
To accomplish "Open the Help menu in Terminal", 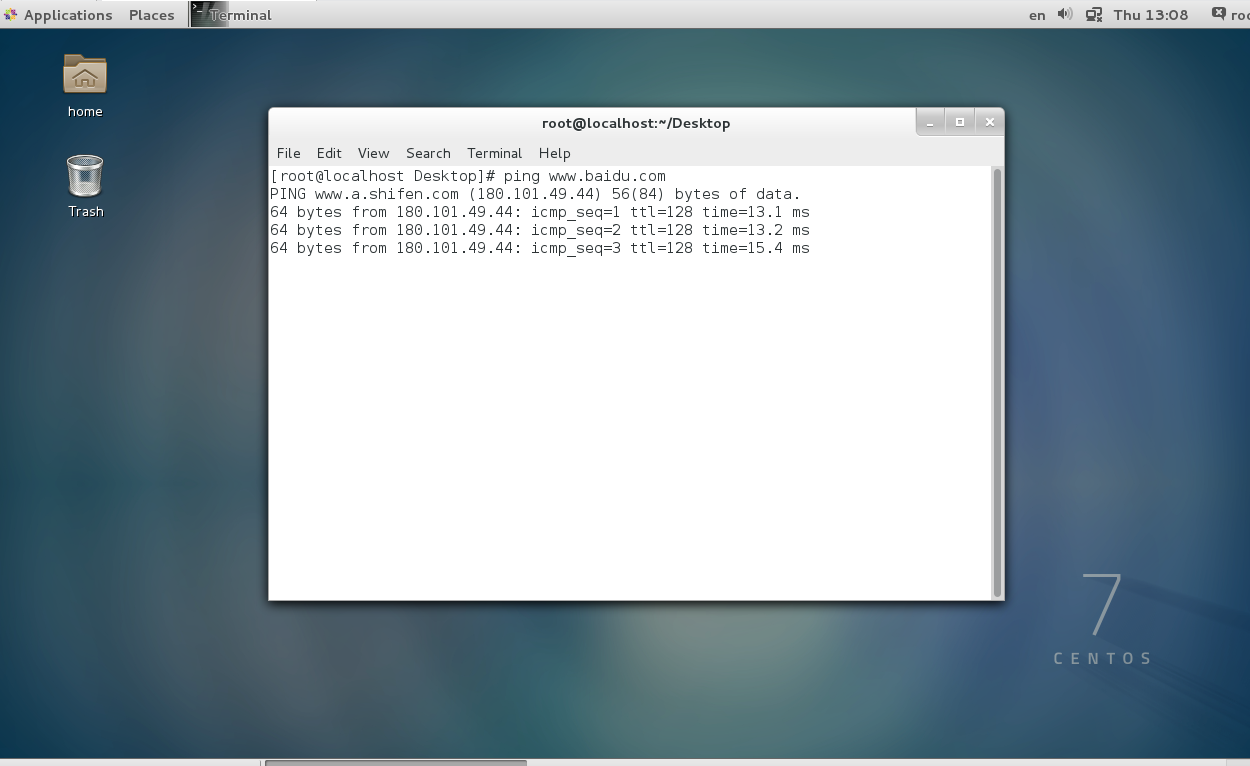I will [554, 153].
